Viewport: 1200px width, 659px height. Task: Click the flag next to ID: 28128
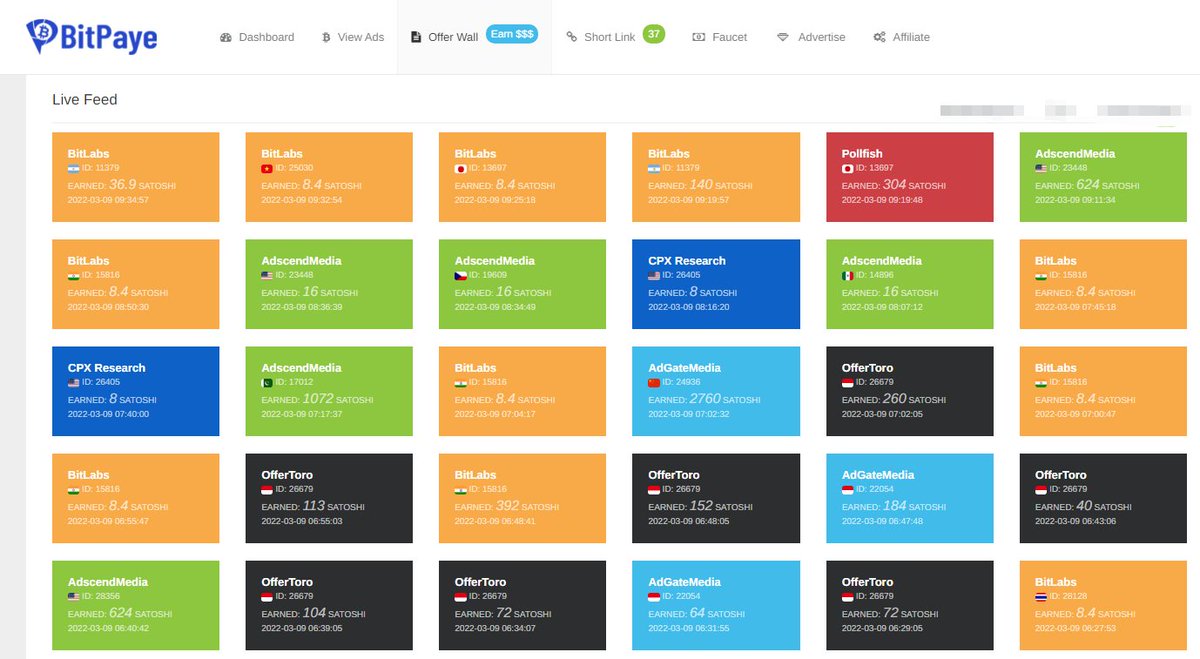click(x=1041, y=596)
